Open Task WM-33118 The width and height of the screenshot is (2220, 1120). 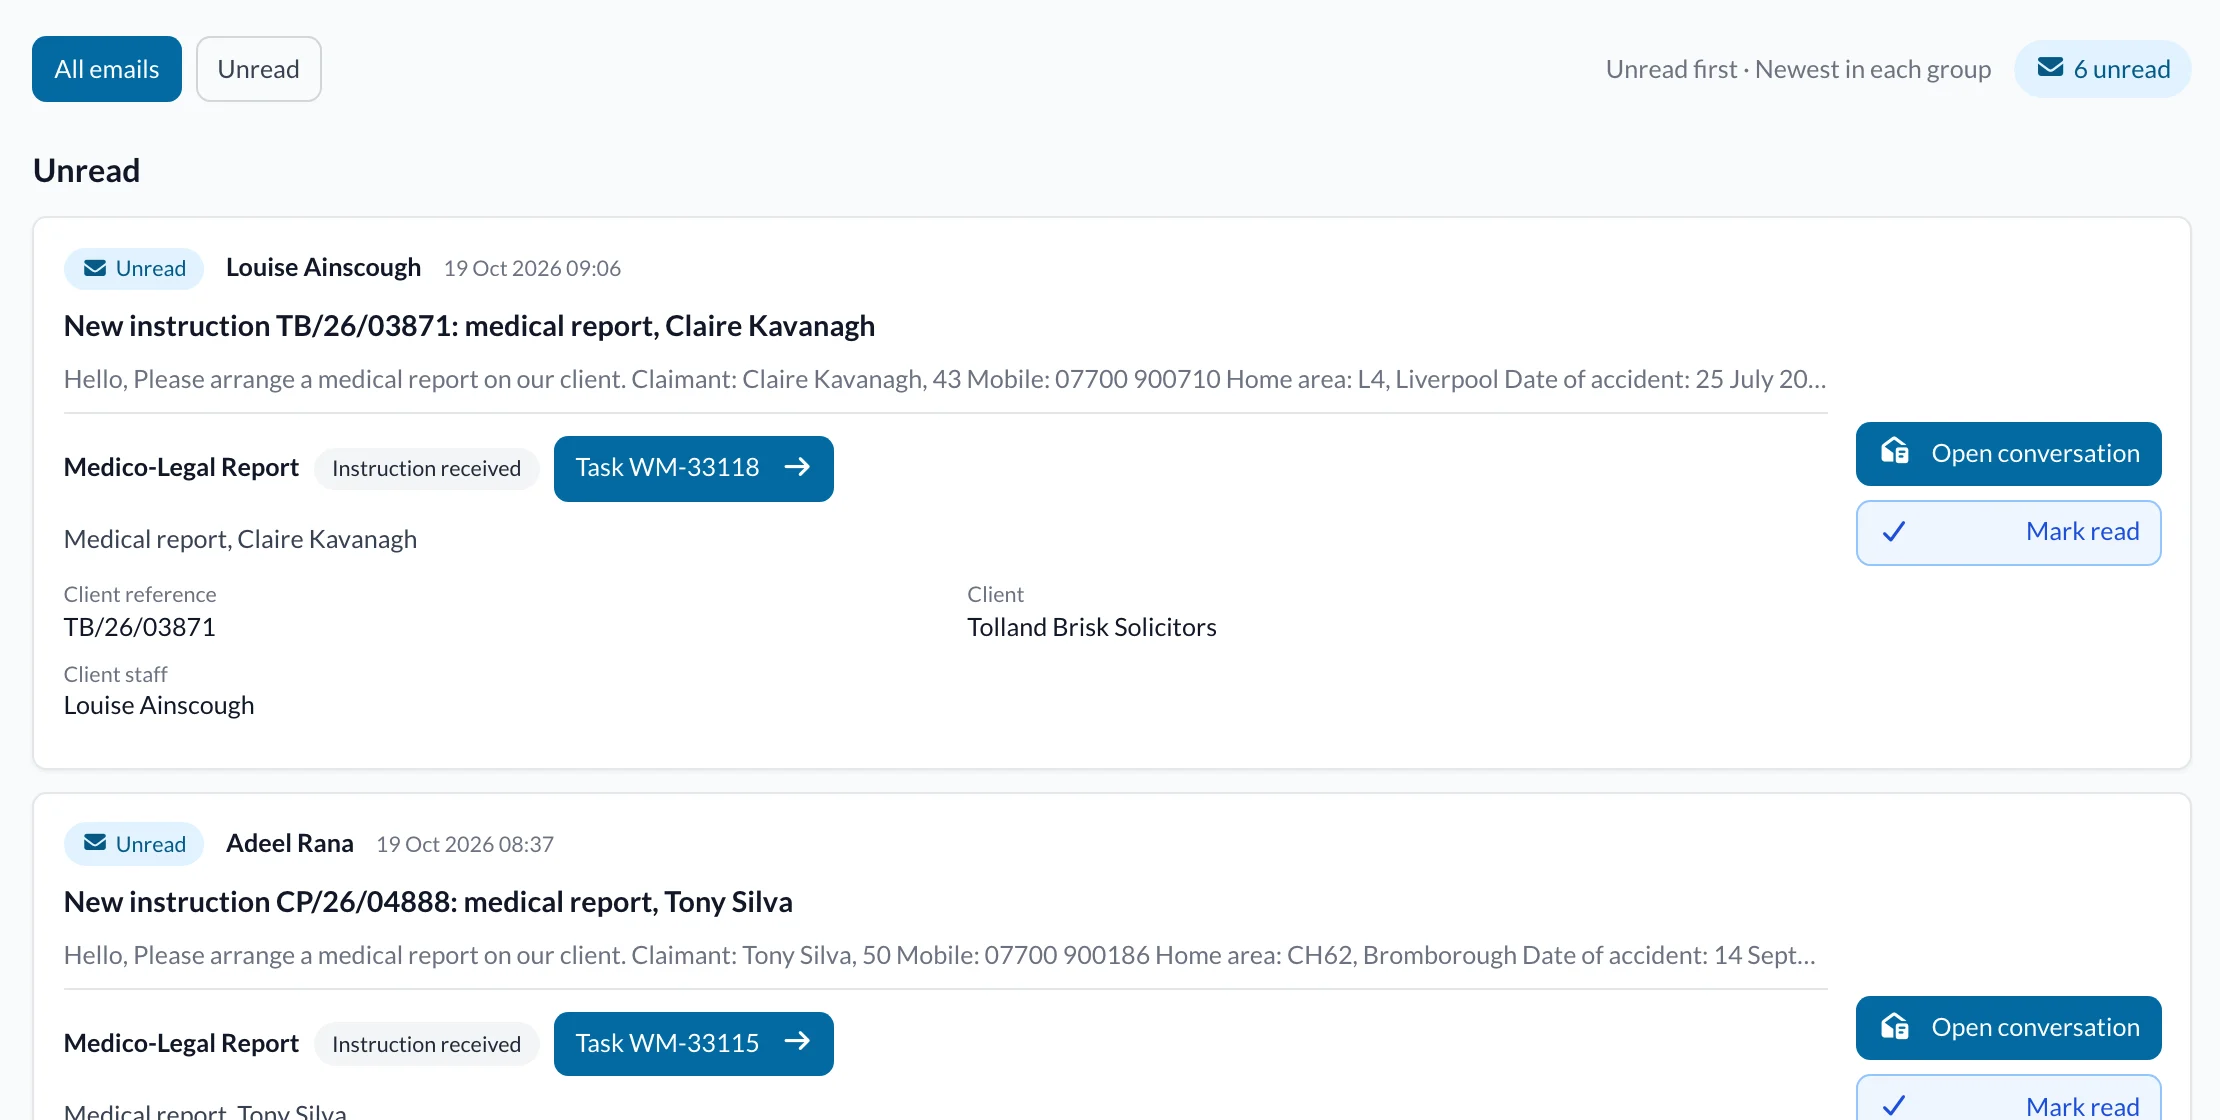pos(694,468)
